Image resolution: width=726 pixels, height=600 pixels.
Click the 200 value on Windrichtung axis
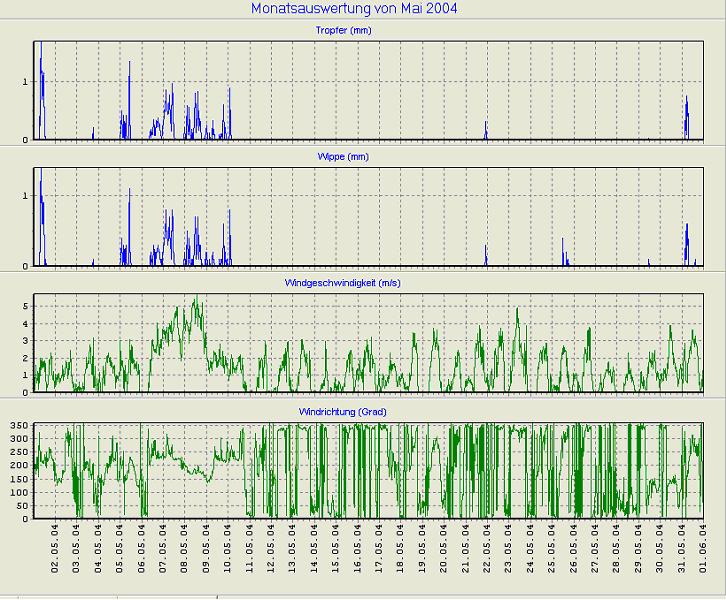coord(17,466)
